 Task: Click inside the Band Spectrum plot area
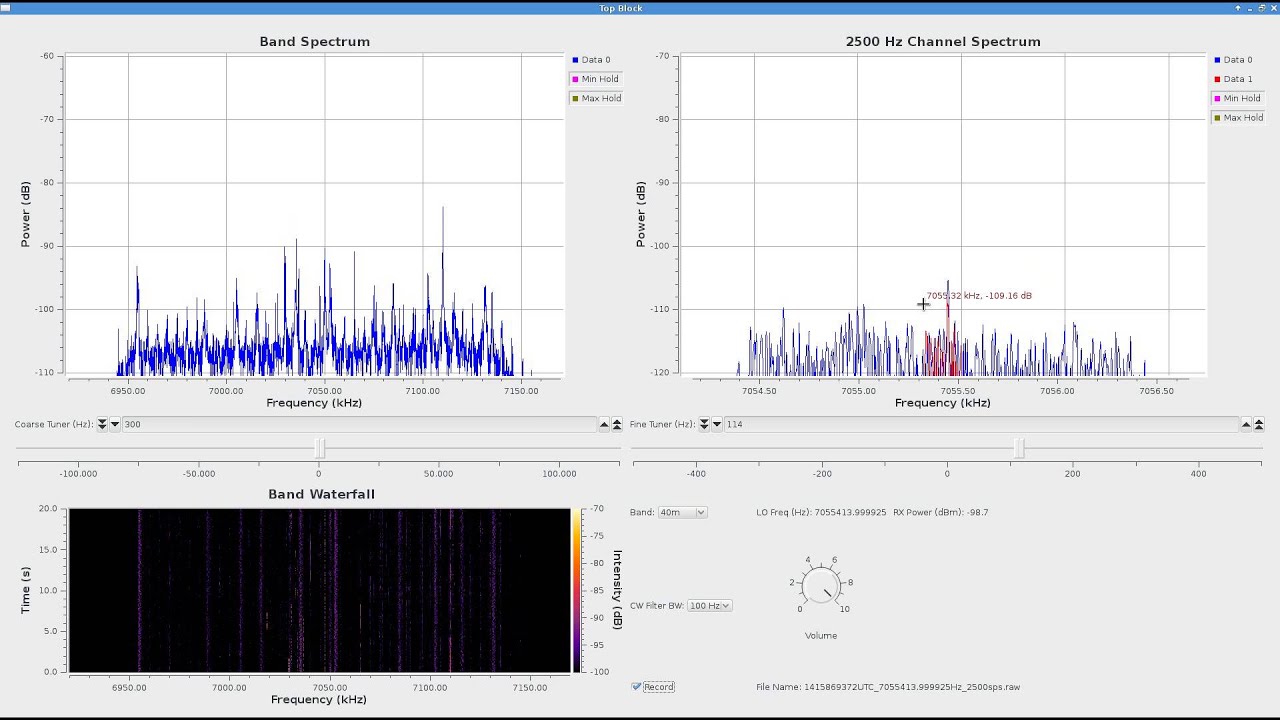pyautogui.click(x=315, y=215)
